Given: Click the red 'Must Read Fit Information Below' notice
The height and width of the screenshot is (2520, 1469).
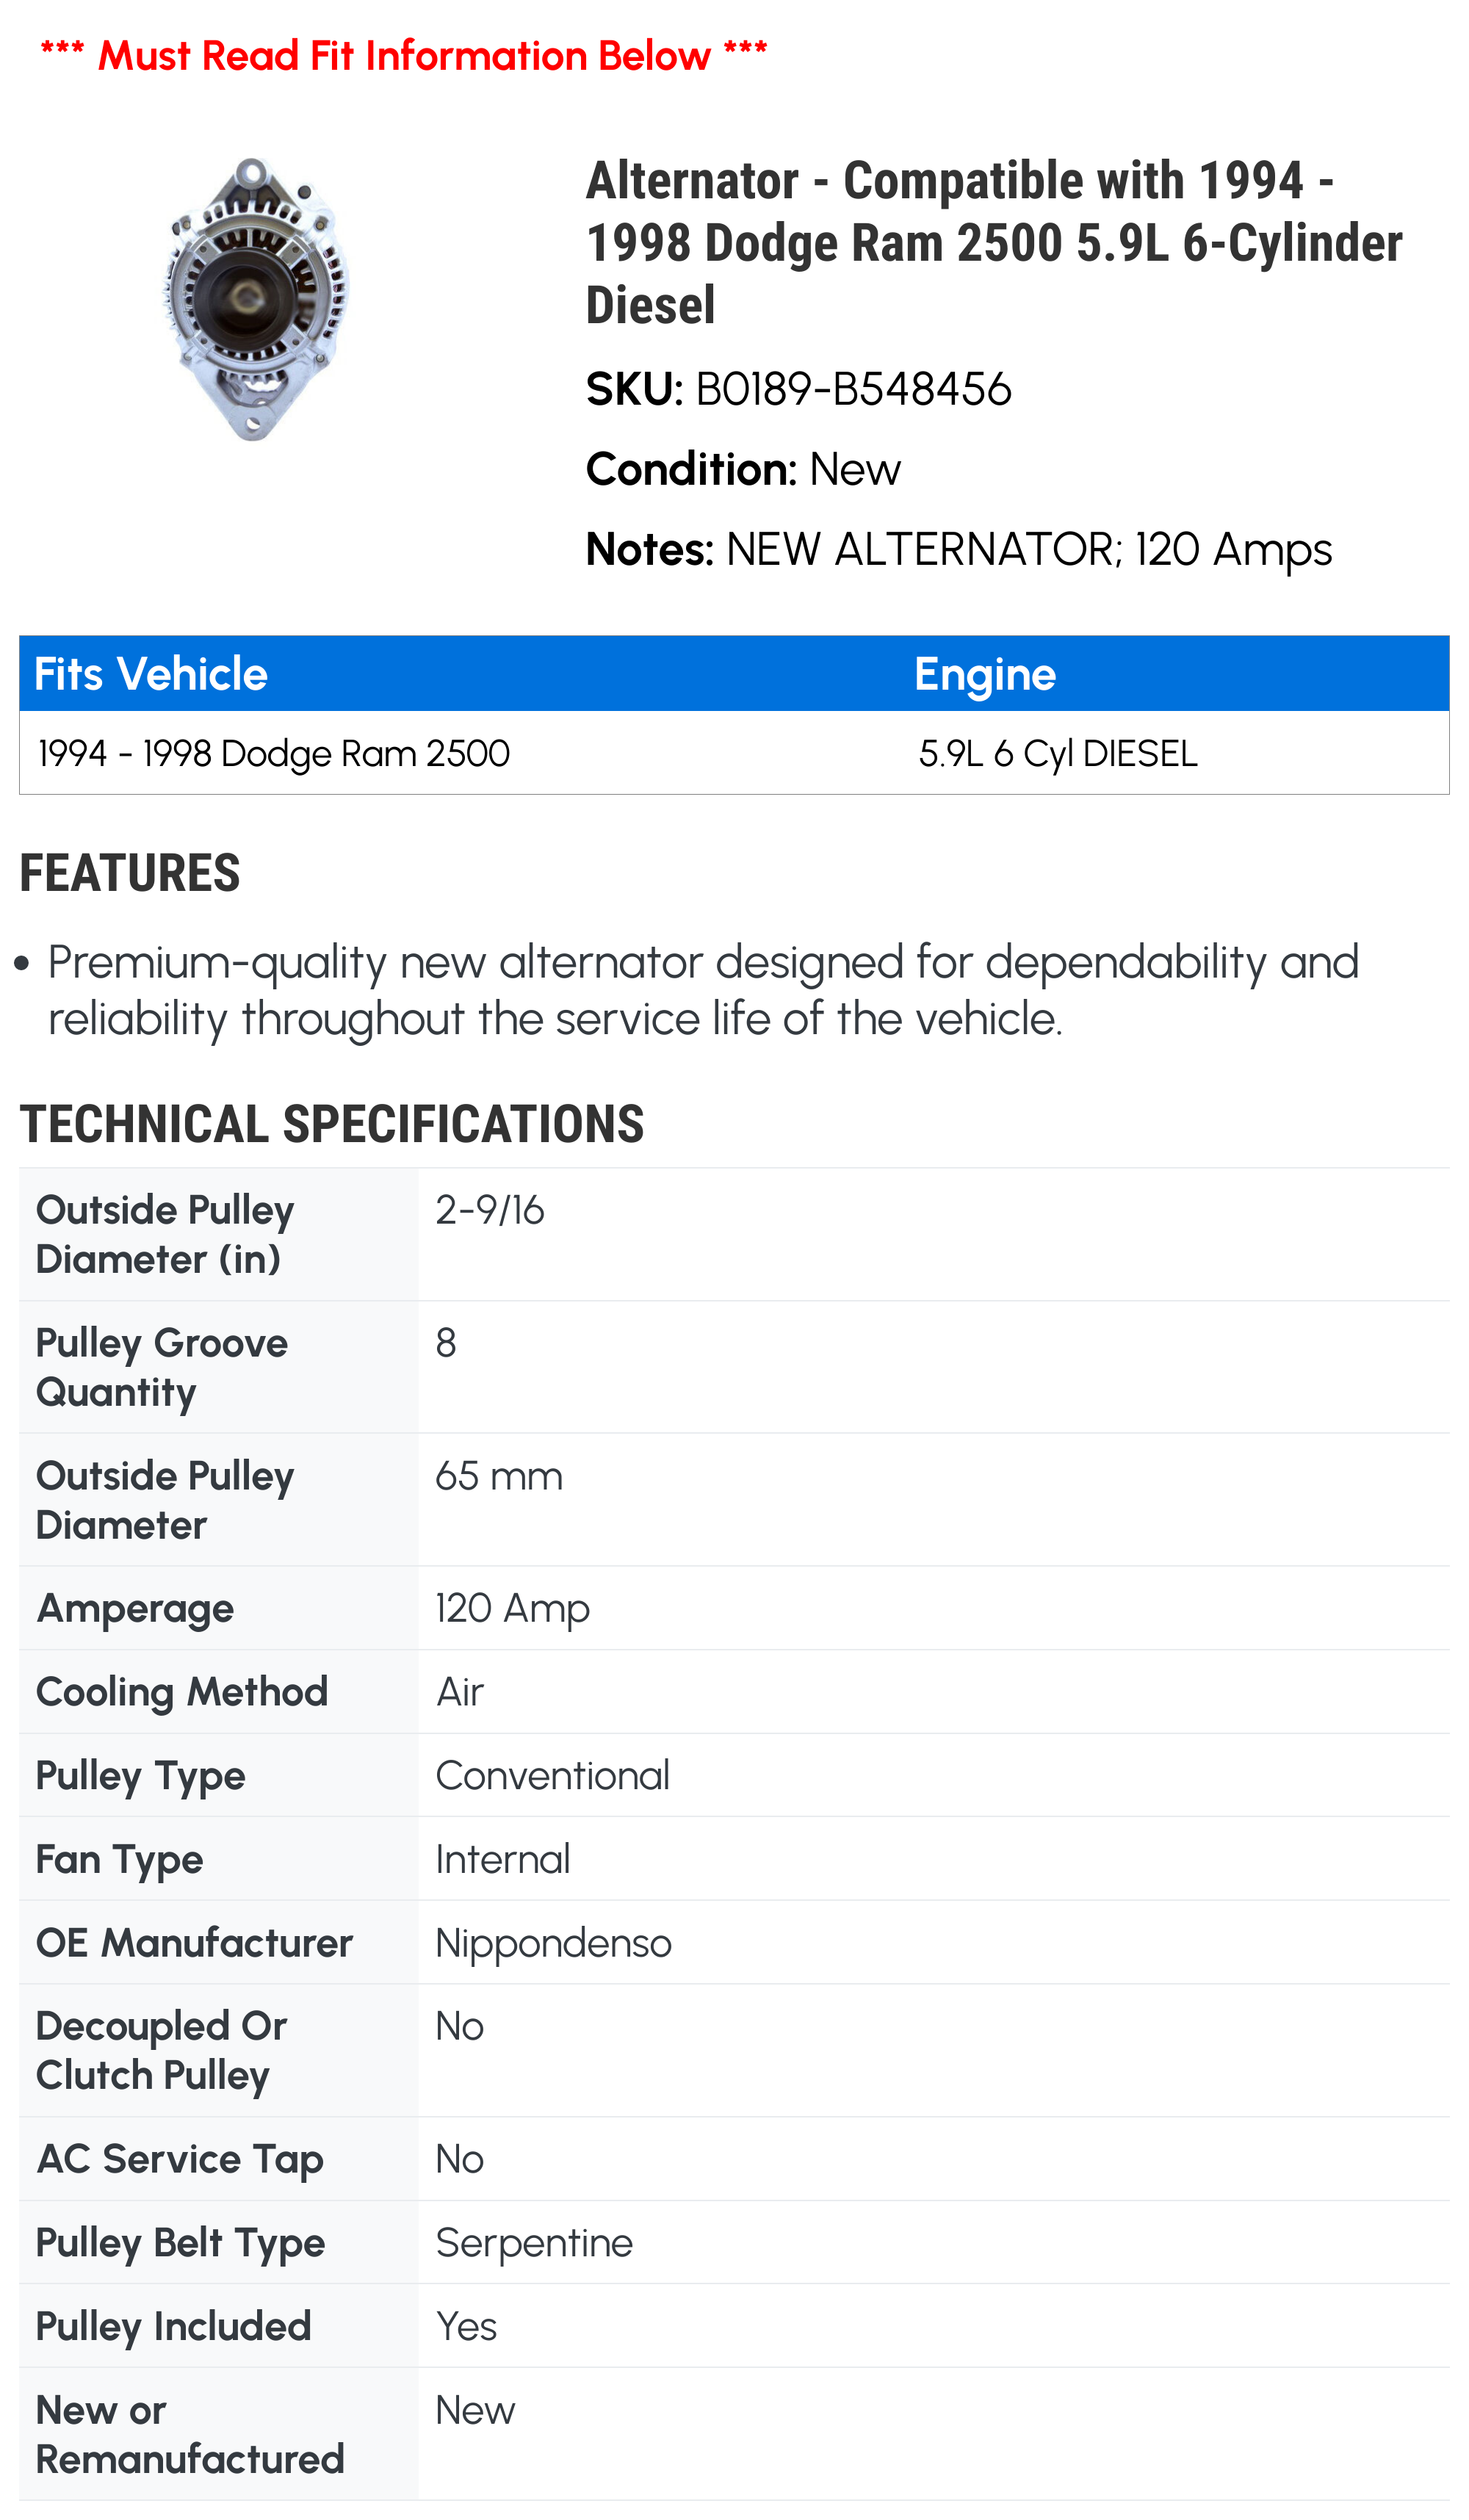Looking at the screenshot, I should click(403, 56).
